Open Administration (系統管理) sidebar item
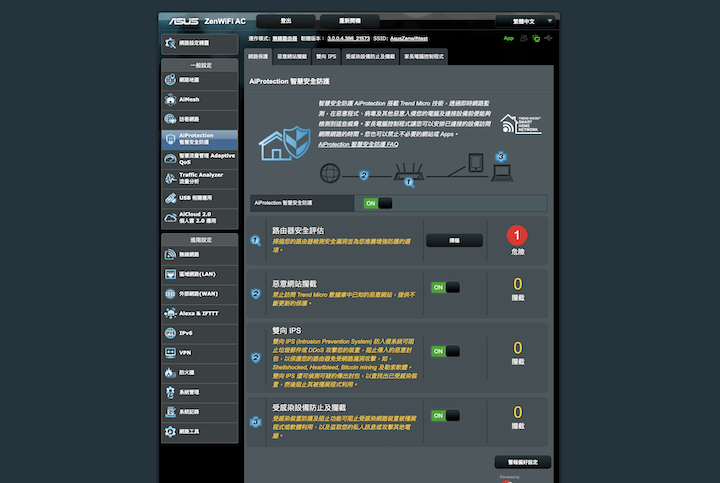 click(199, 393)
